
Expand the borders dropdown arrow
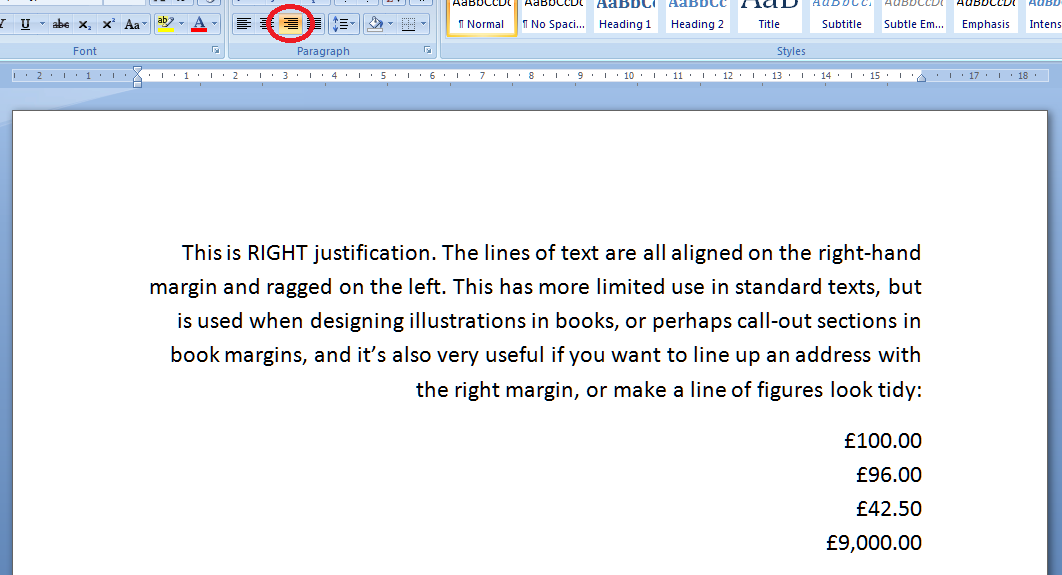click(x=423, y=23)
